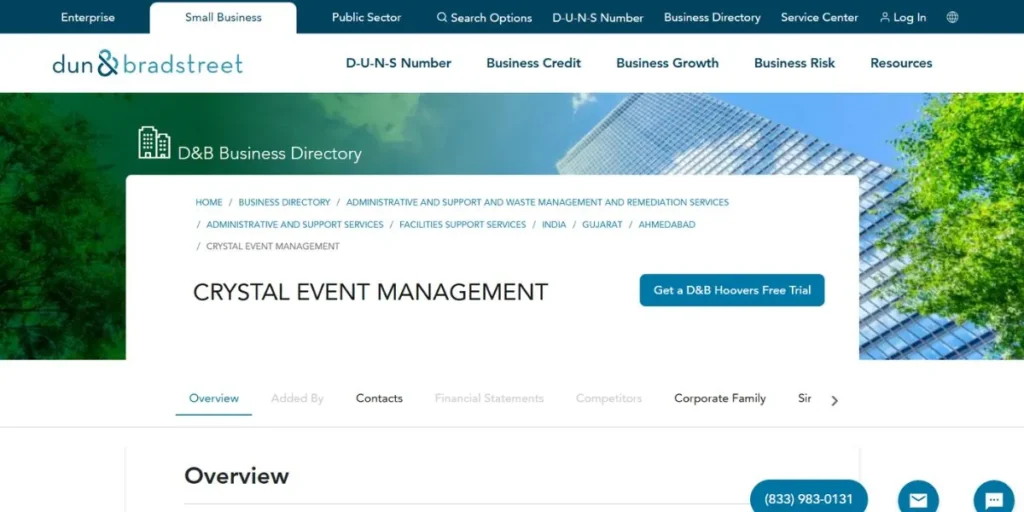Screen dimensions: 1024x512
Task: Switch to the Enterprise tab
Action: 88,18
